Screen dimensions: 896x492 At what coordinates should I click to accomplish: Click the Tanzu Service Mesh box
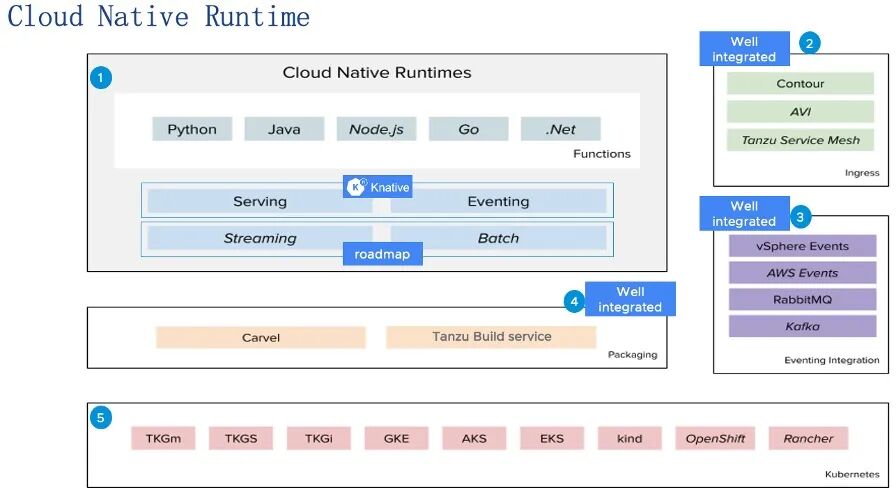(x=800, y=140)
